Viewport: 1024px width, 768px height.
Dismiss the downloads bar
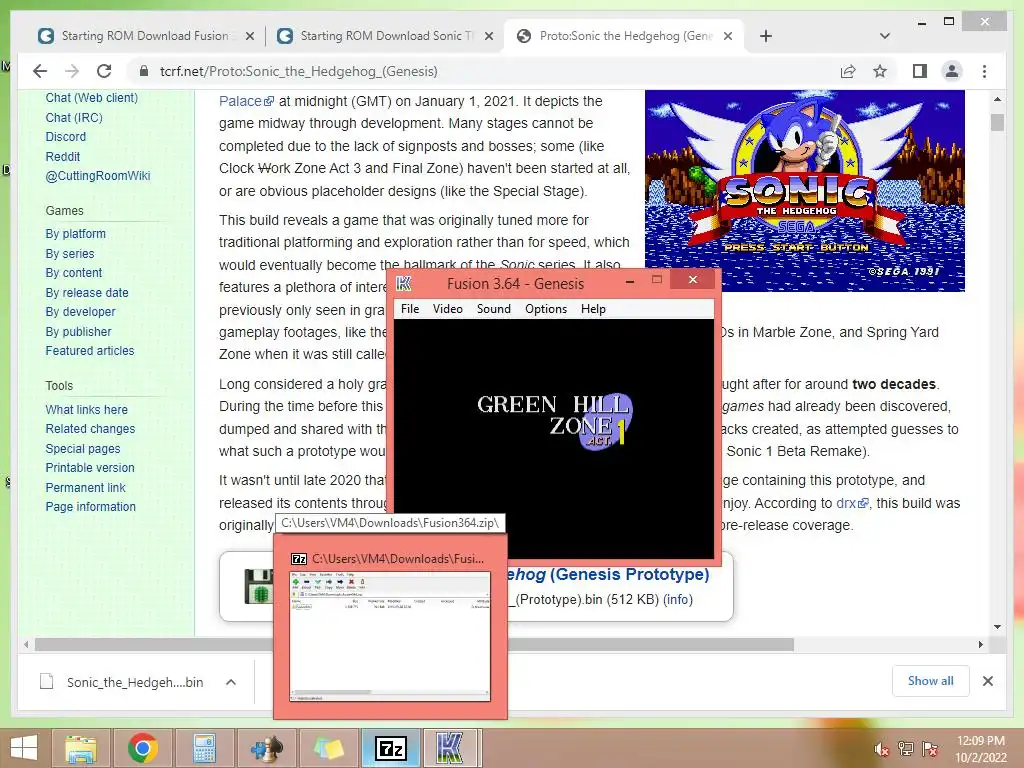point(988,681)
